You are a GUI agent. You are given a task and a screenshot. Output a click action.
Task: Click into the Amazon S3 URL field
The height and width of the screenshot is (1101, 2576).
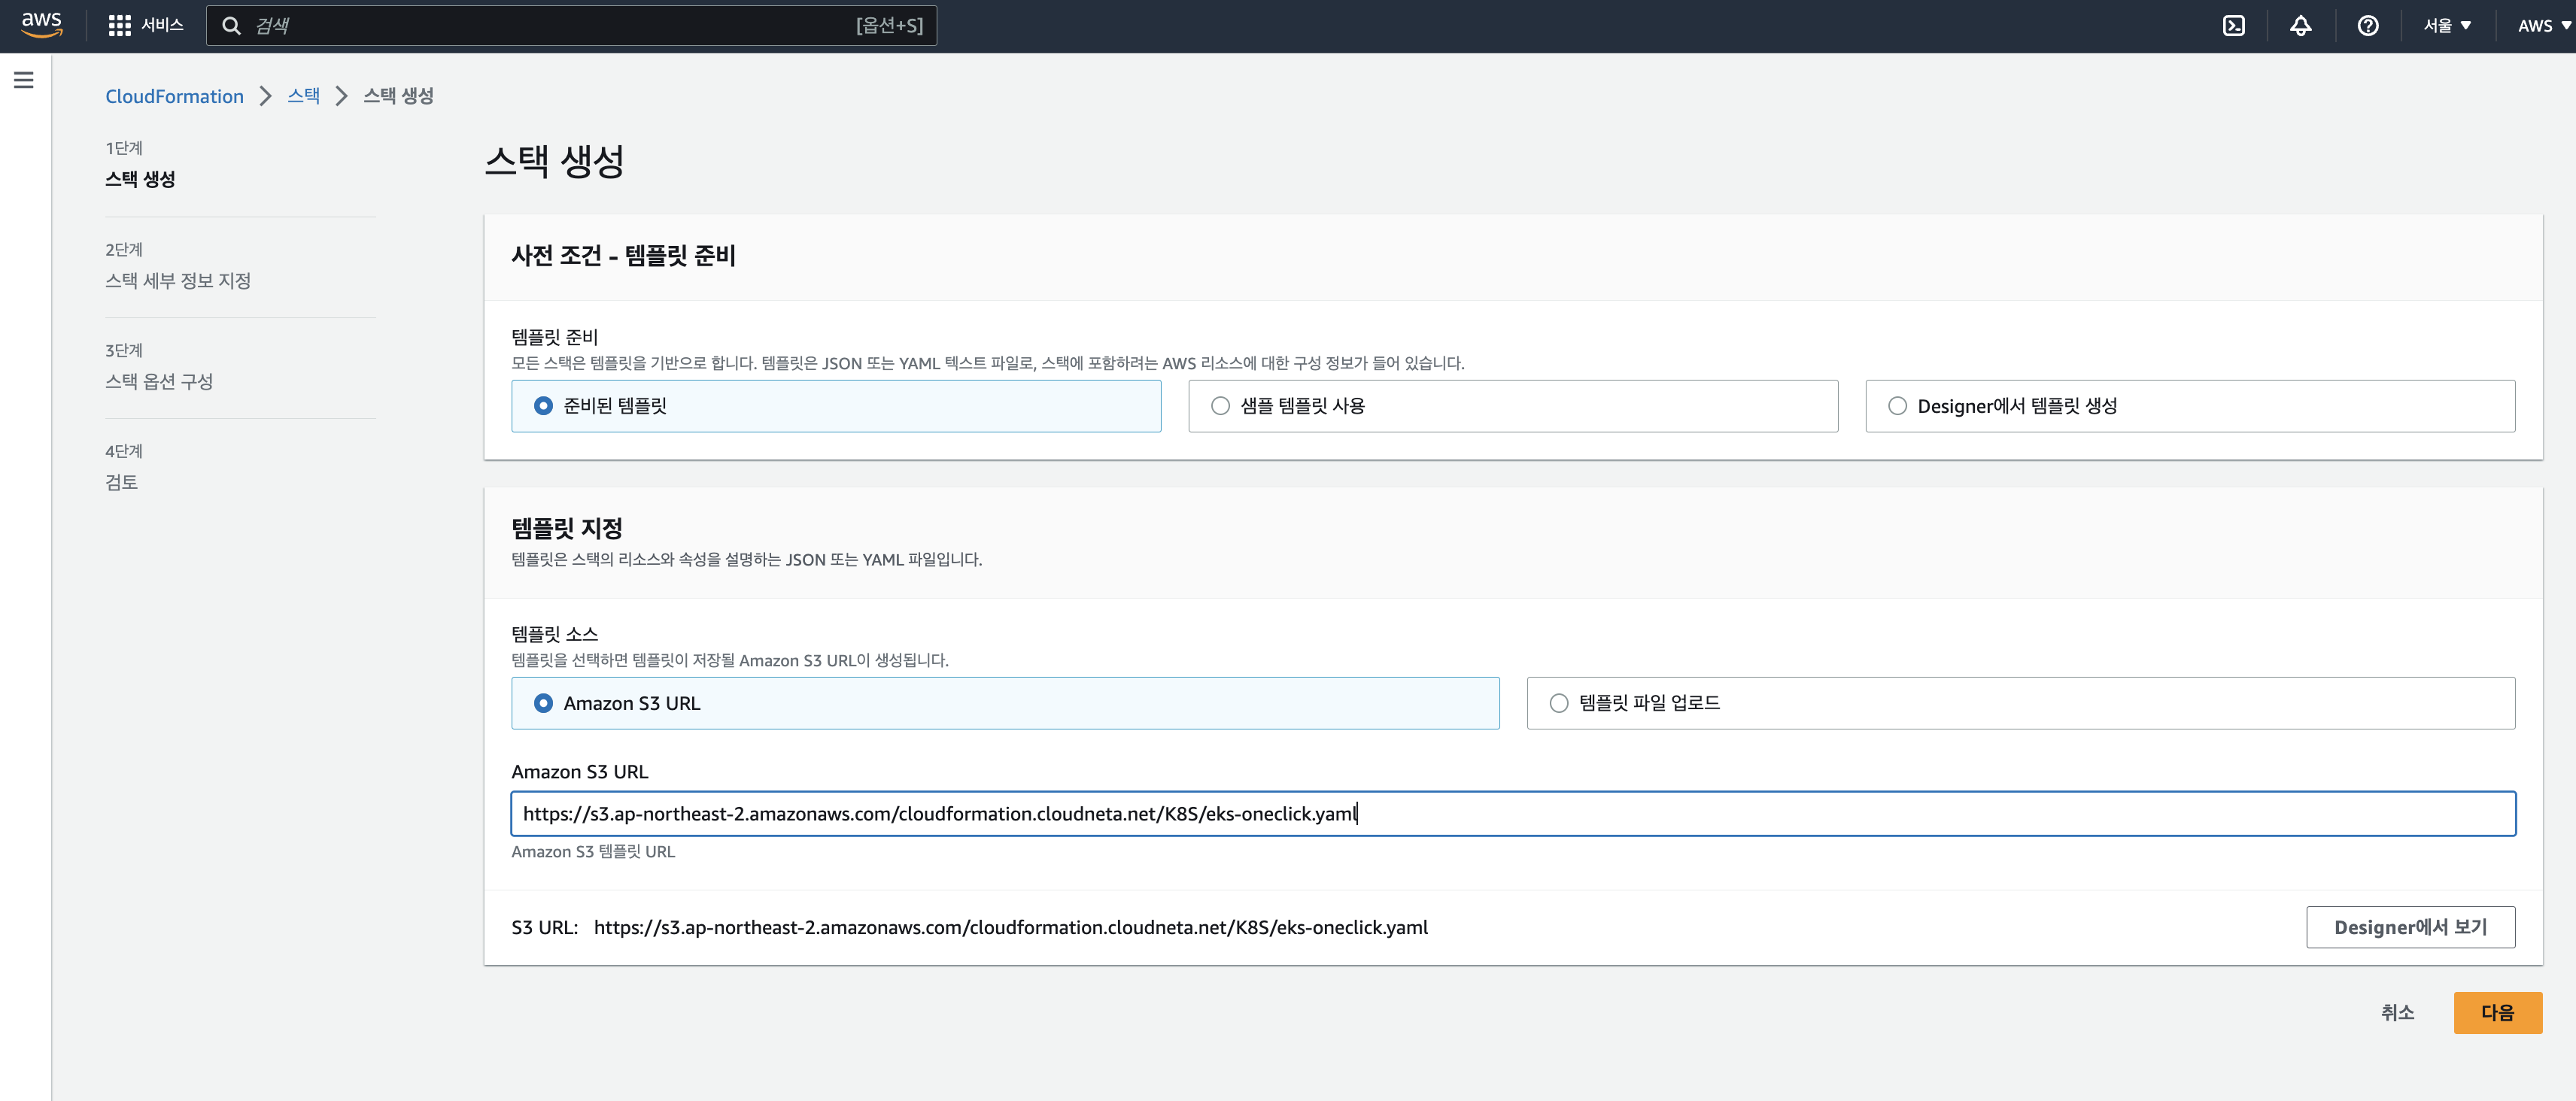[1512, 814]
